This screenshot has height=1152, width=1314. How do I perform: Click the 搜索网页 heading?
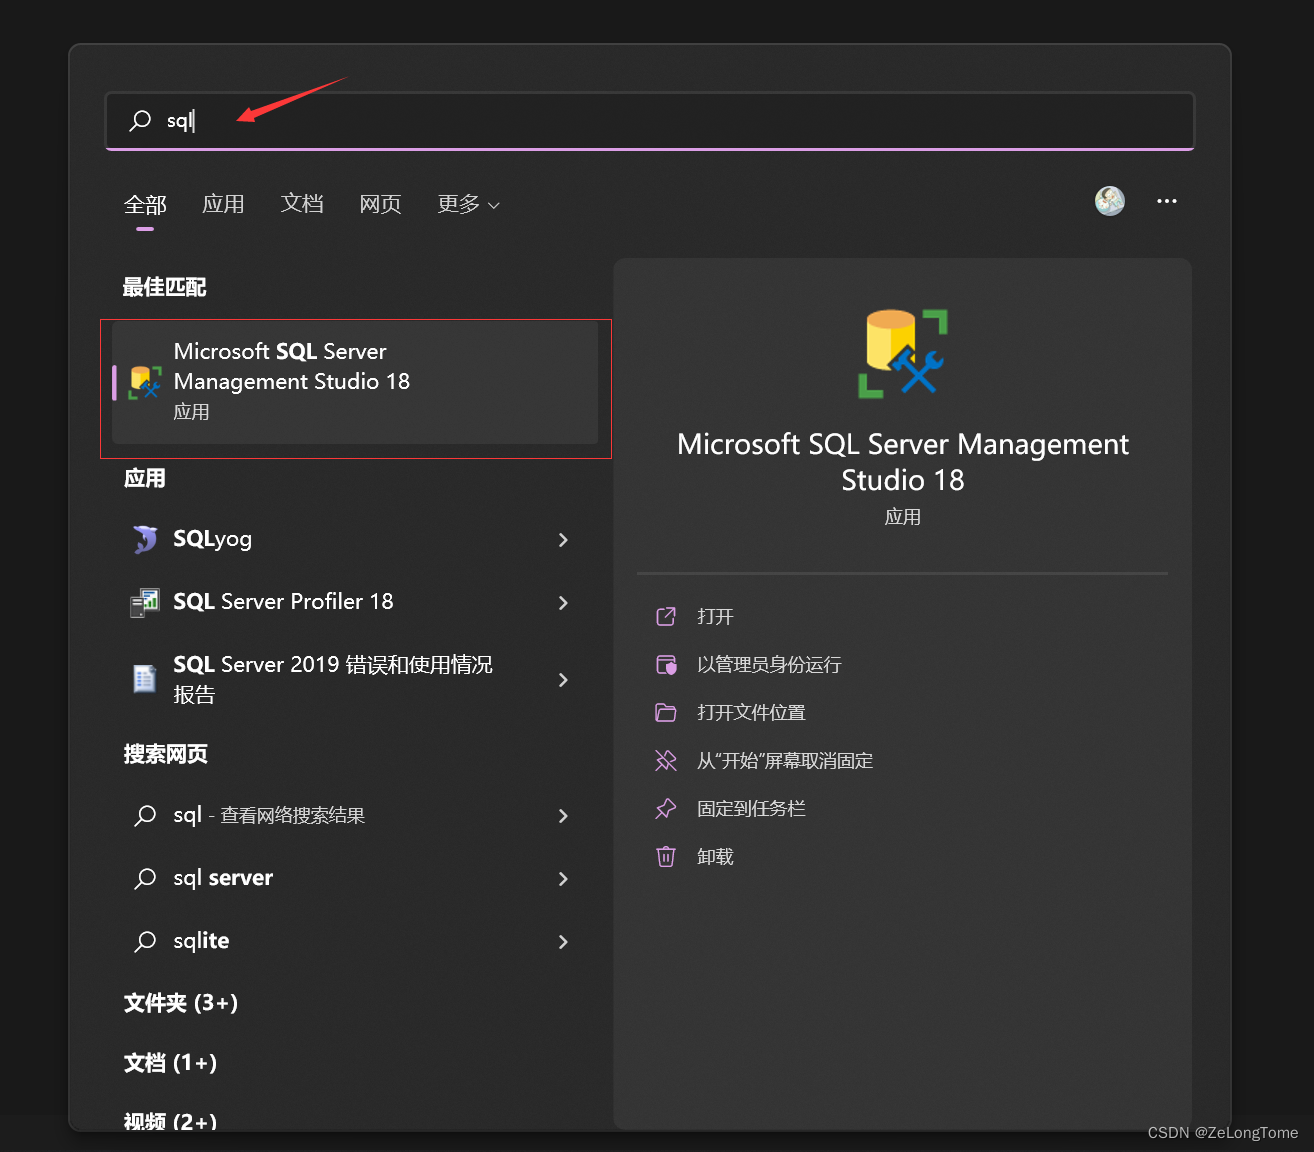(x=166, y=755)
